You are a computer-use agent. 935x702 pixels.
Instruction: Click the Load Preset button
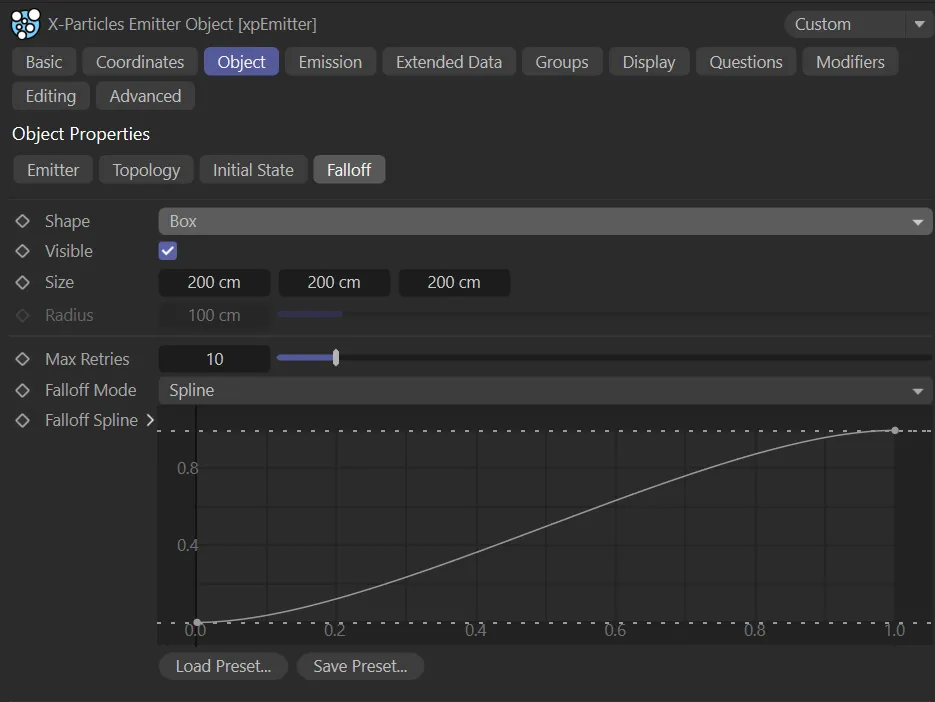223,666
